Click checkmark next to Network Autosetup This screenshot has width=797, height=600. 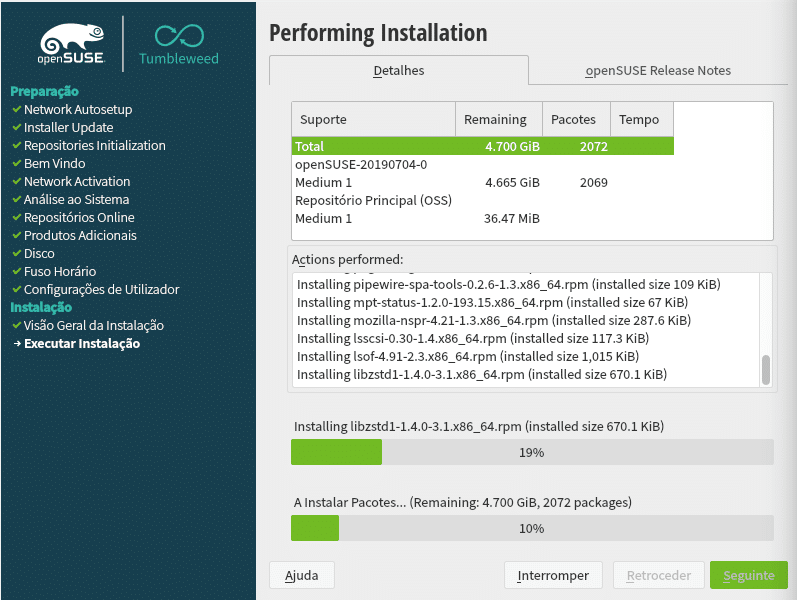17,109
